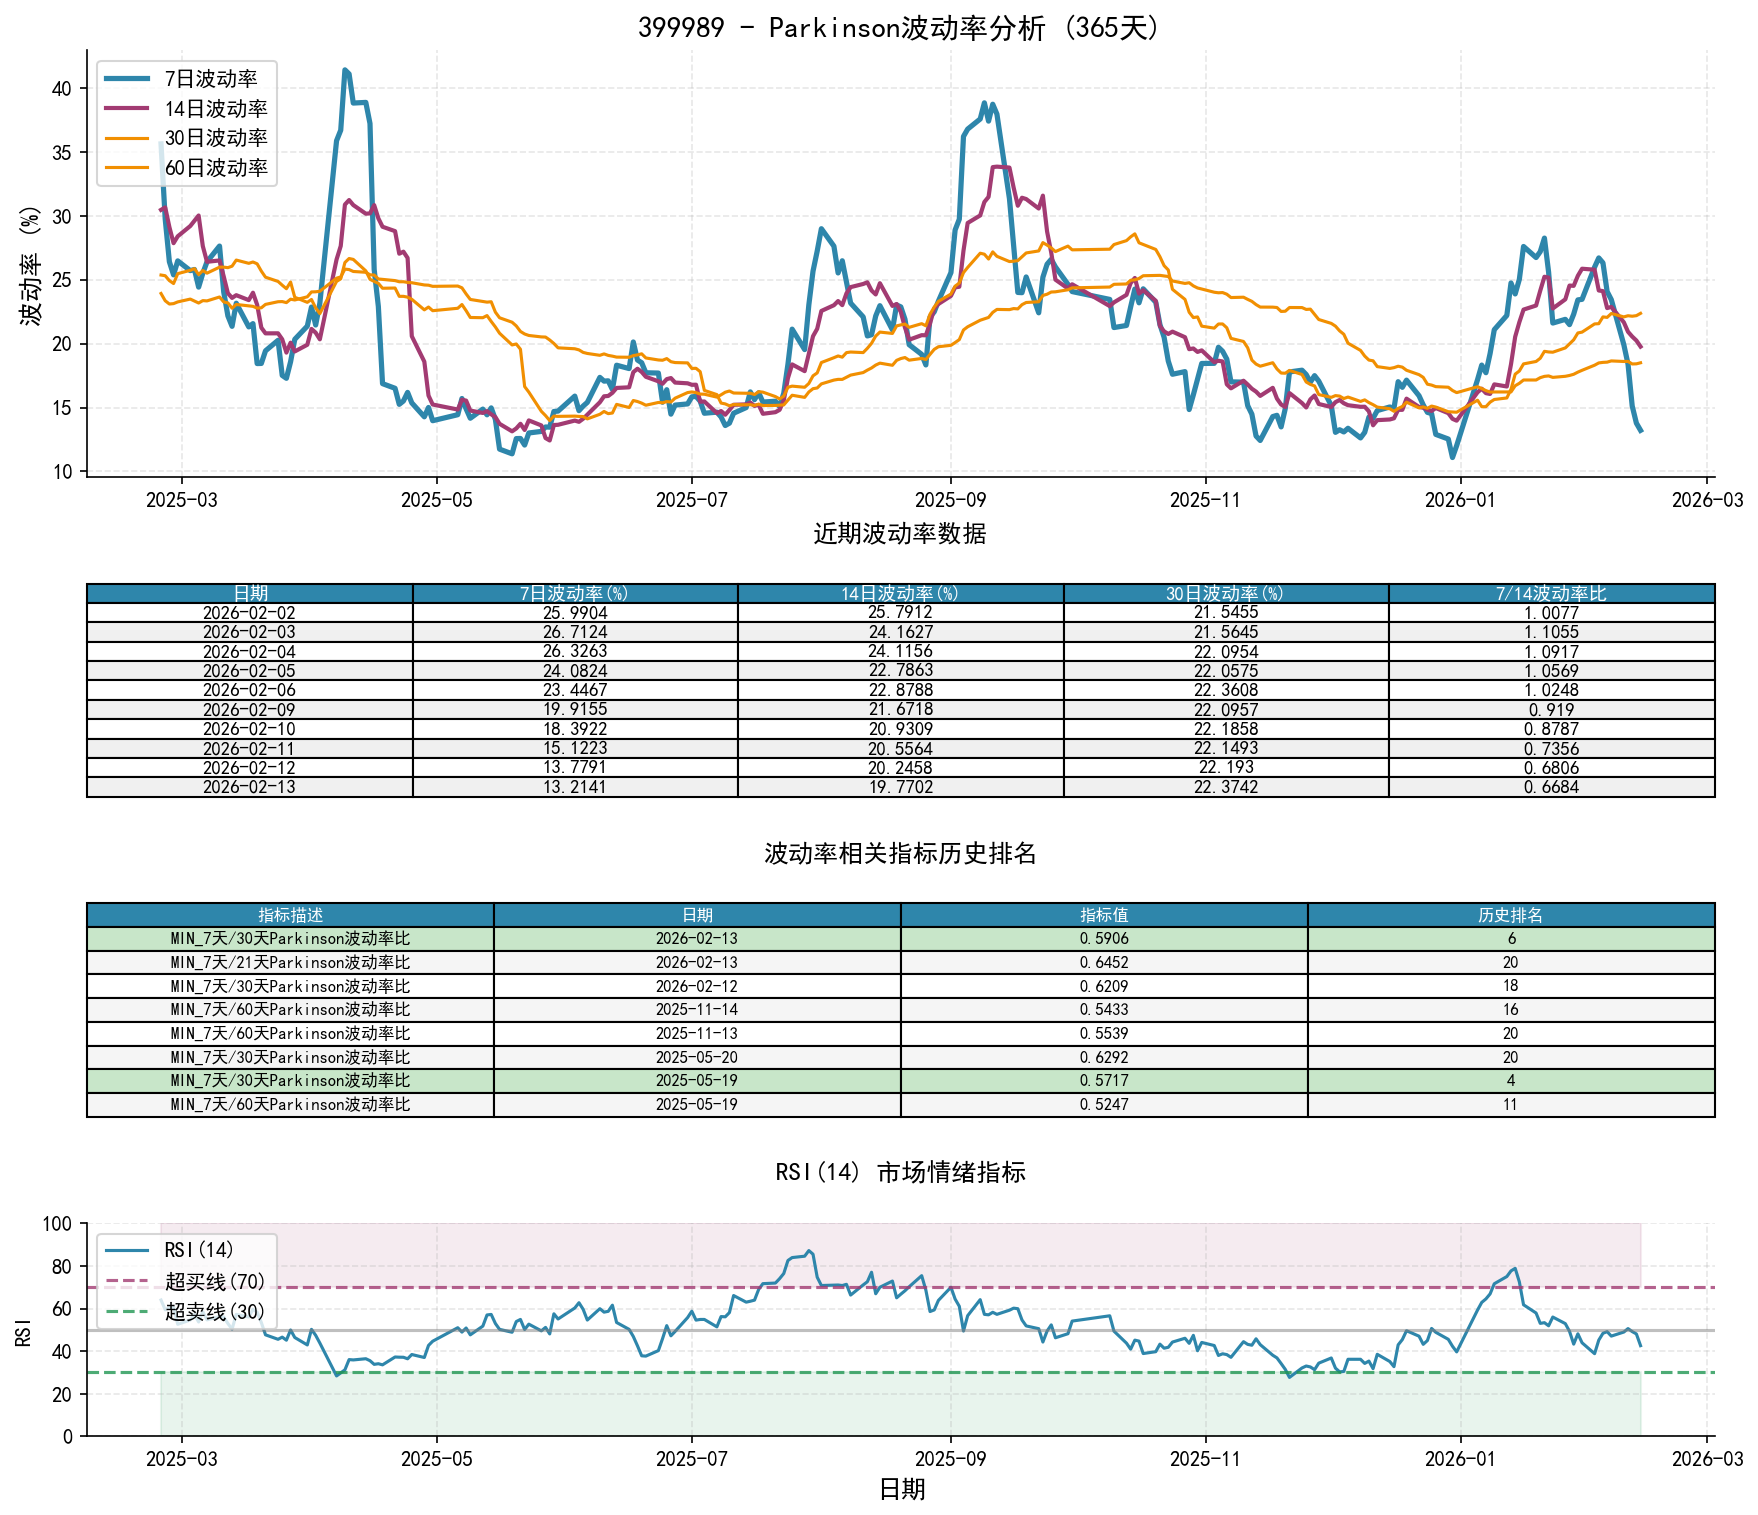This screenshot has height=1515, width=1758.
Task: Click the 历史排名 column header
Action: click(1510, 915)
